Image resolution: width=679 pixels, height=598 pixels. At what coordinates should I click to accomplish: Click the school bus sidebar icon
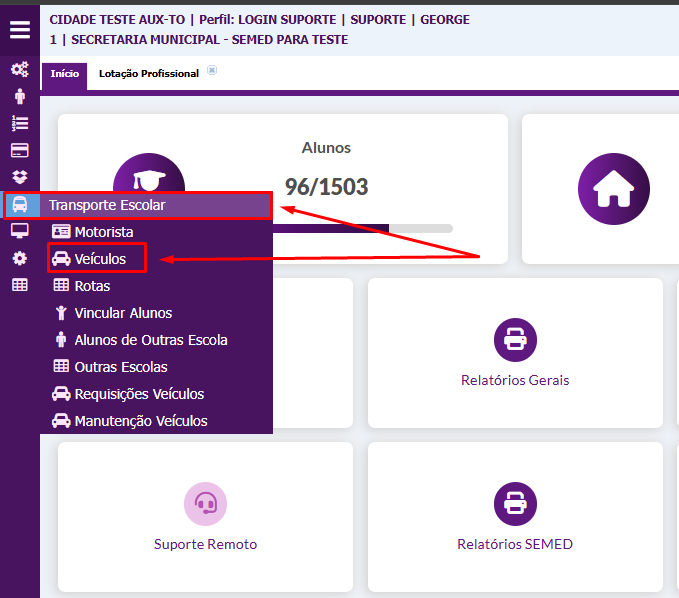(20, 205)
